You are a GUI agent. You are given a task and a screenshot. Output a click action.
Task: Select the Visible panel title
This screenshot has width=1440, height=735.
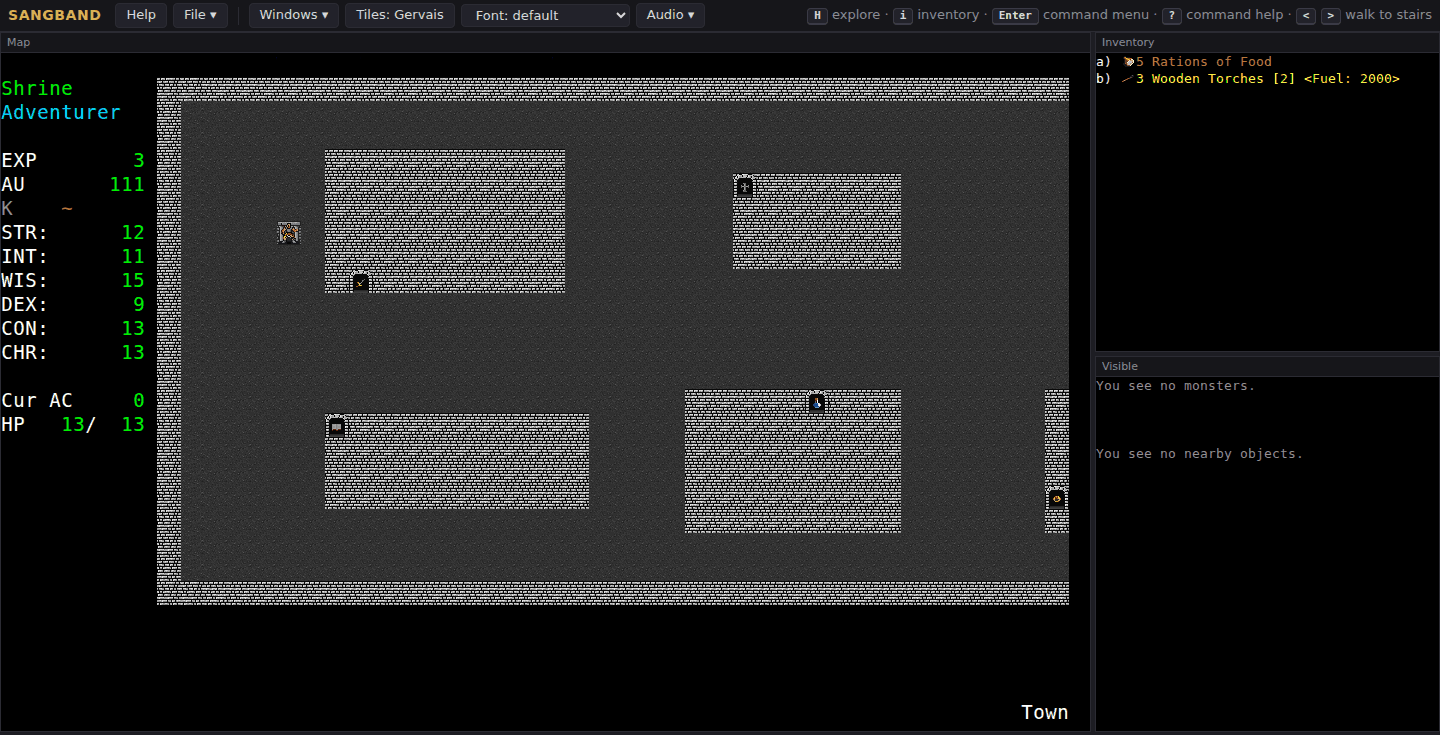pos(1120,366)
